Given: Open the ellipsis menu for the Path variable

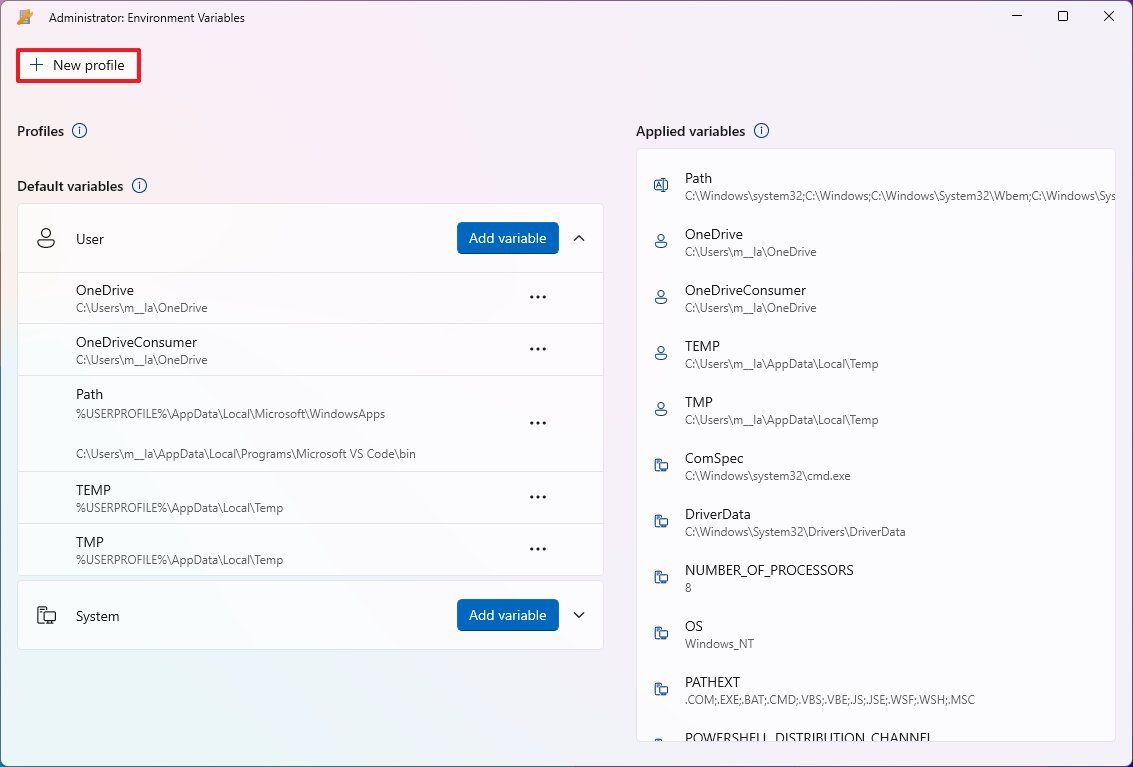Looking at the screenshot, I should (x=538, y=423).
